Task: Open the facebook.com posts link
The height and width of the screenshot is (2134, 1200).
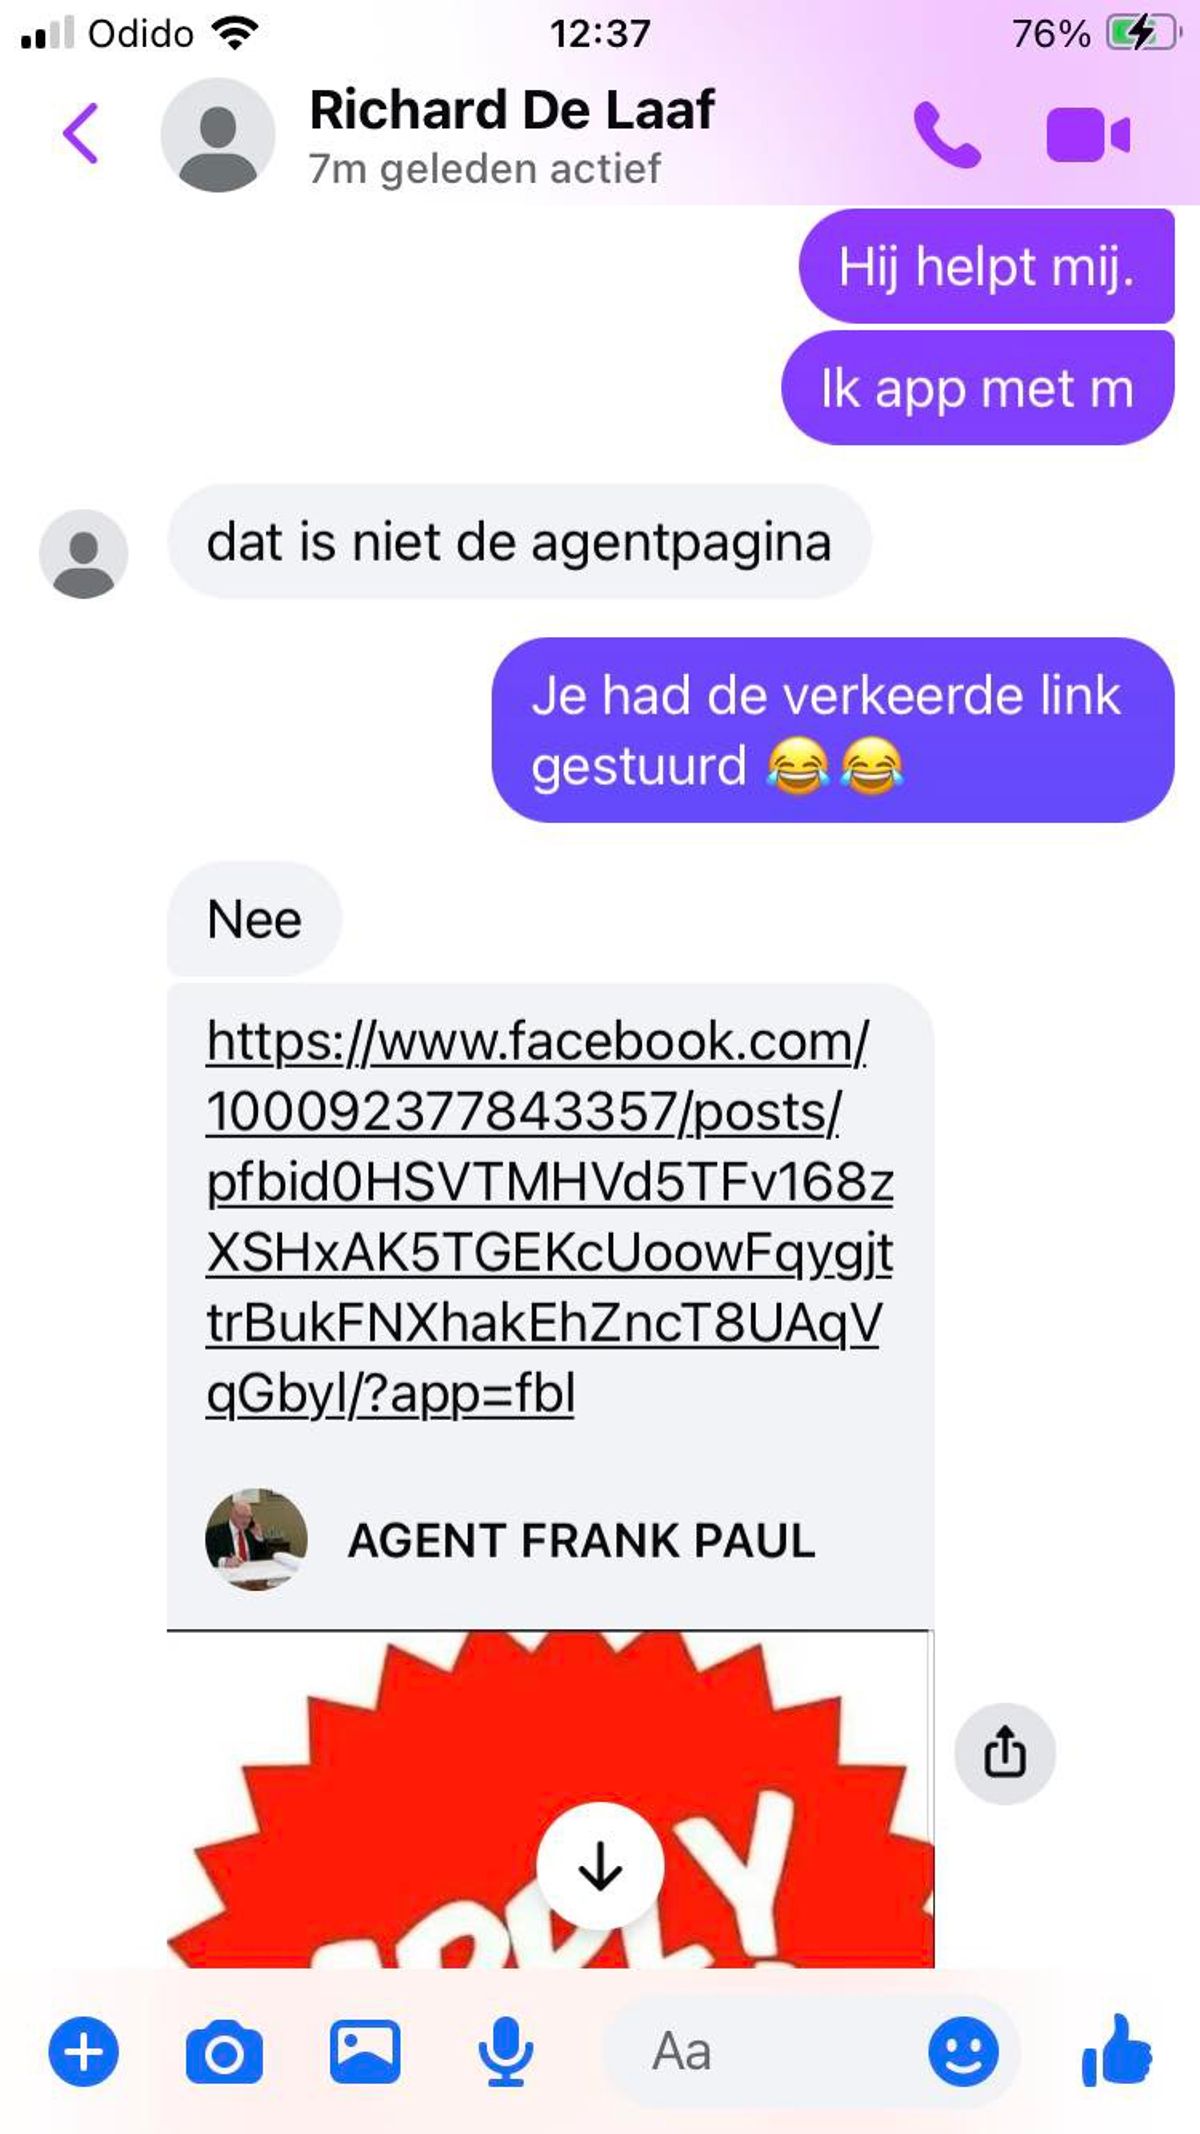Action: [x=549, y=1217]
